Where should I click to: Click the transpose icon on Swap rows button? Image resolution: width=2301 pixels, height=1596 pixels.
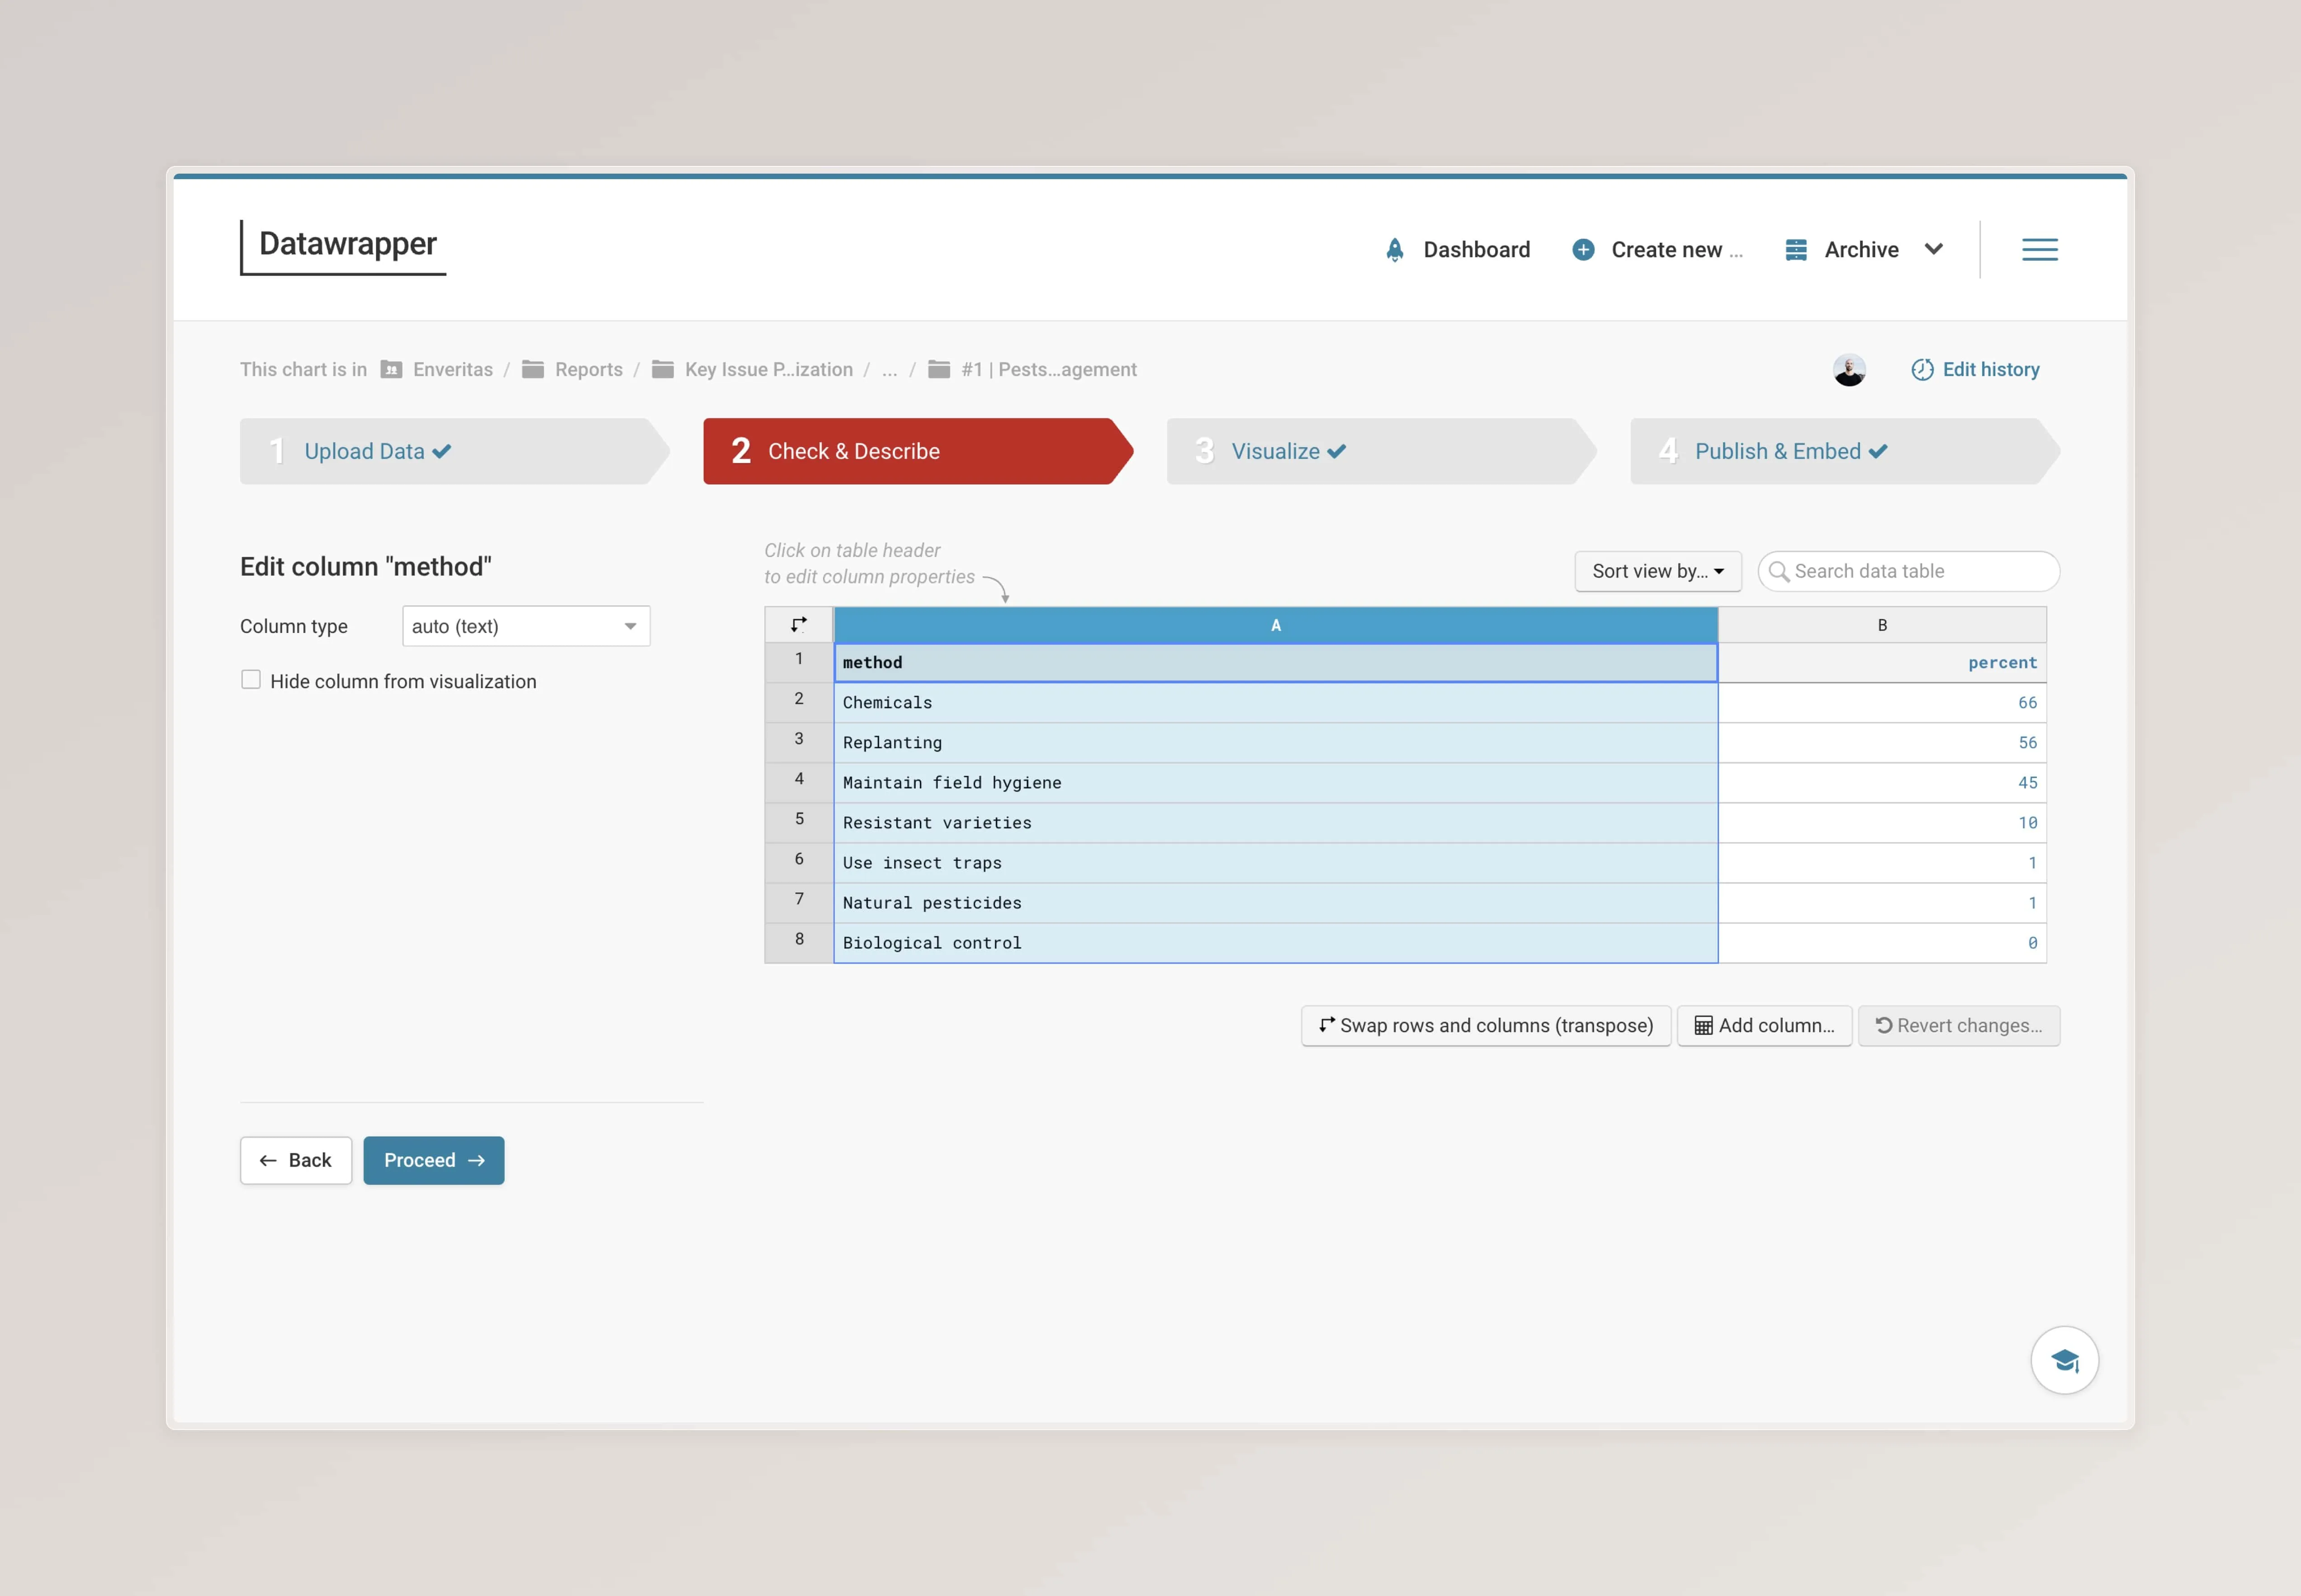click(x=1328, y=1025)
